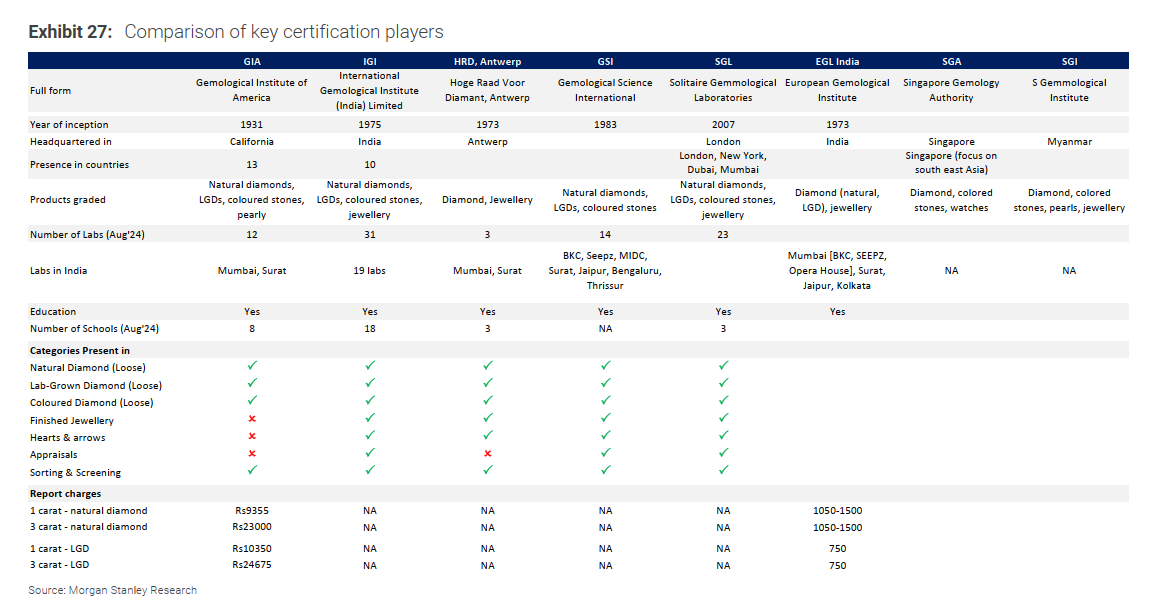Select the "EGL India" column header
The height and width of the screenshot is (605, 1158).
[837, 61]
